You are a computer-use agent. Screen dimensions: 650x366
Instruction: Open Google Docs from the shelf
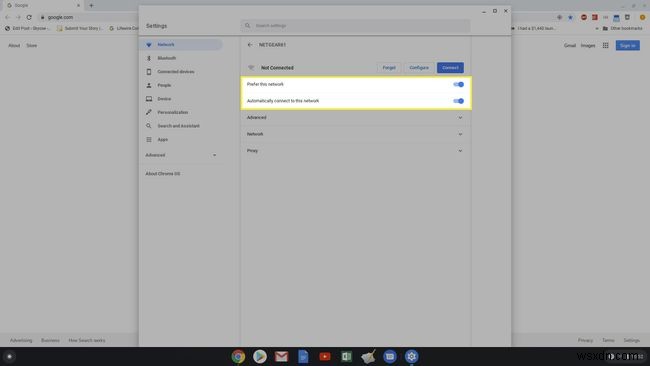[x=303, y=356]
